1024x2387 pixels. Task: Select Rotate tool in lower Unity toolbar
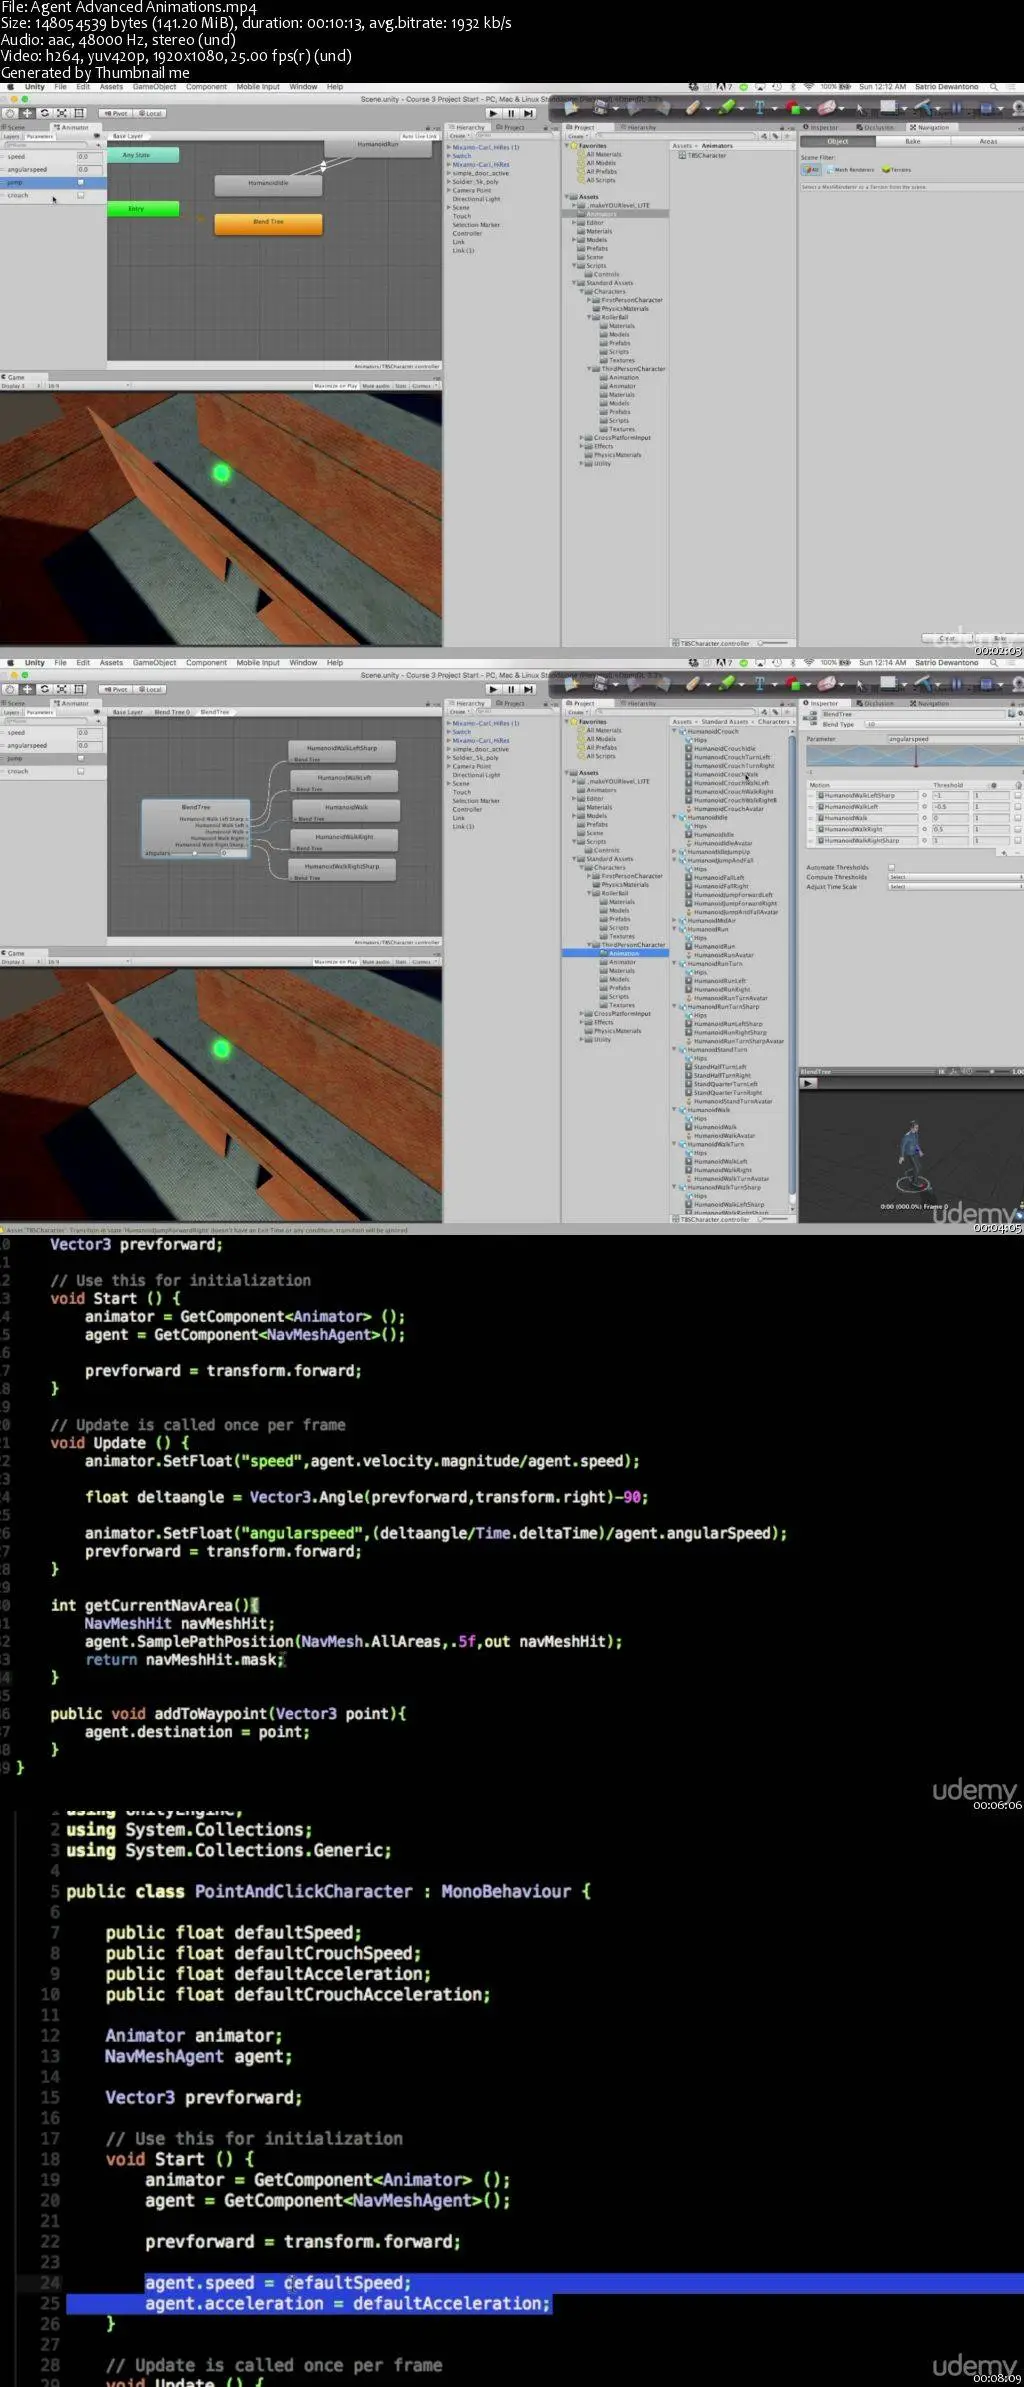click(45, 689)
